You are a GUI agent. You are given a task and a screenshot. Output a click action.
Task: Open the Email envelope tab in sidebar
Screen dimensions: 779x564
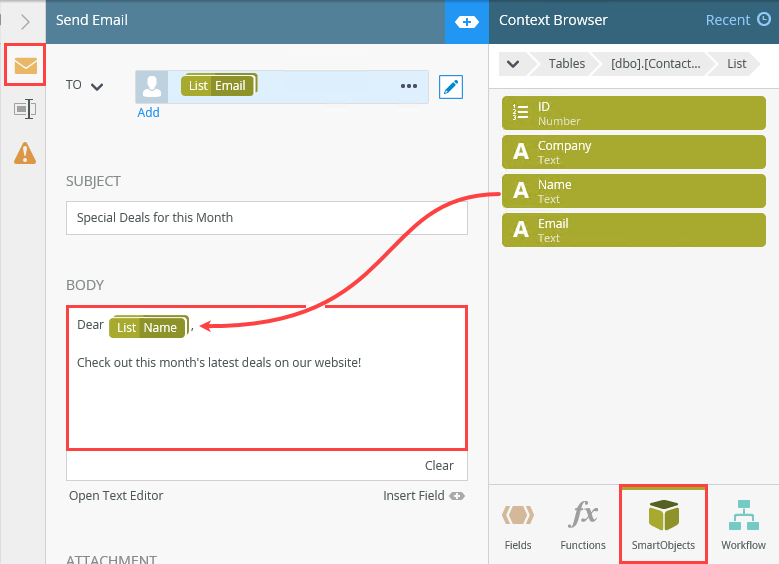25,65
